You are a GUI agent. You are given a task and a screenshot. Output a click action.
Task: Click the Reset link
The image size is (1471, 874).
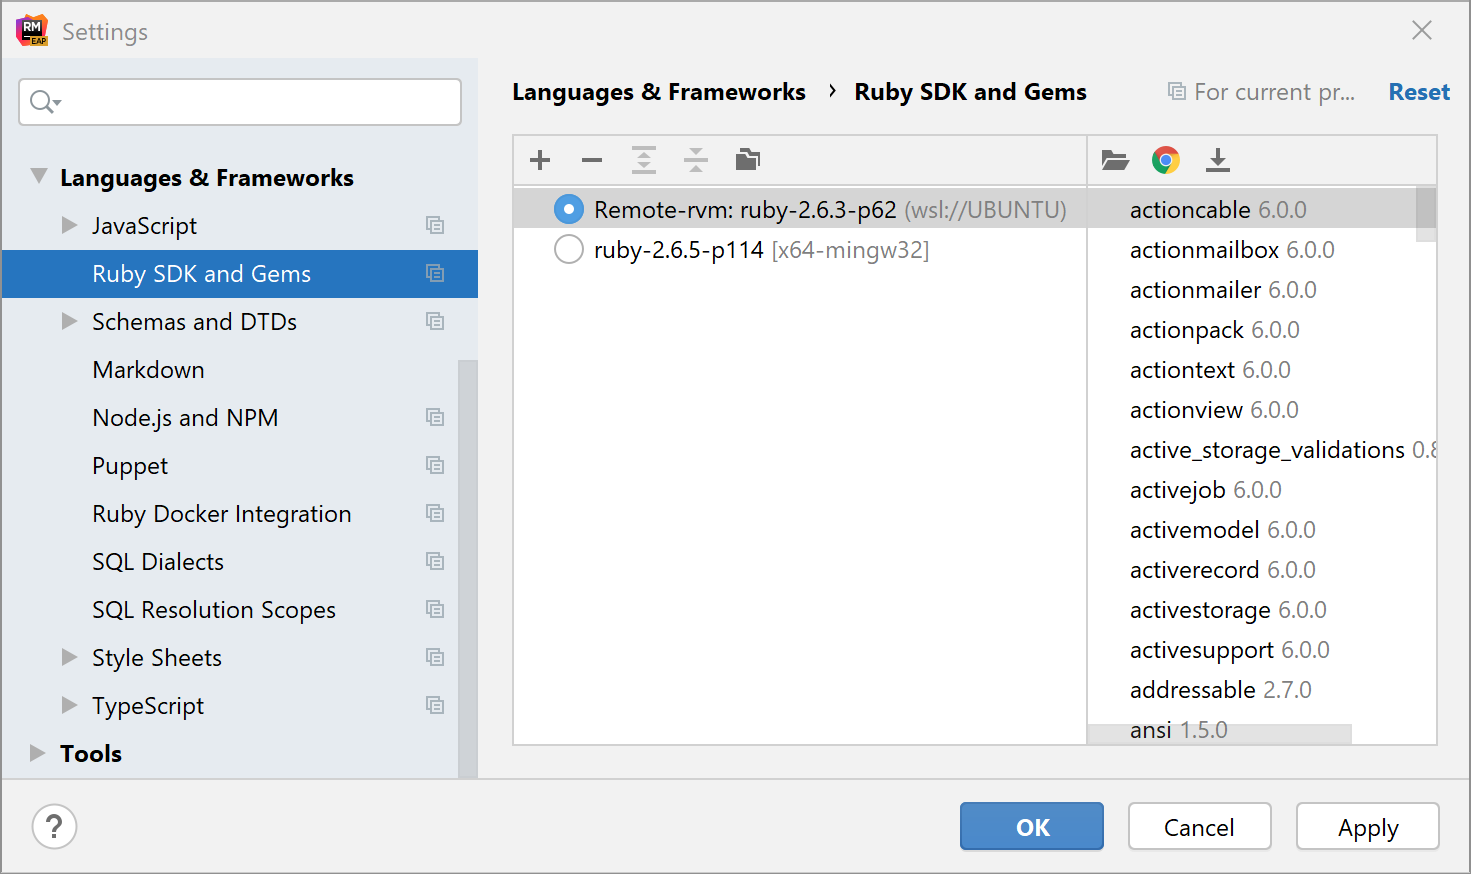click(1418, 91)
